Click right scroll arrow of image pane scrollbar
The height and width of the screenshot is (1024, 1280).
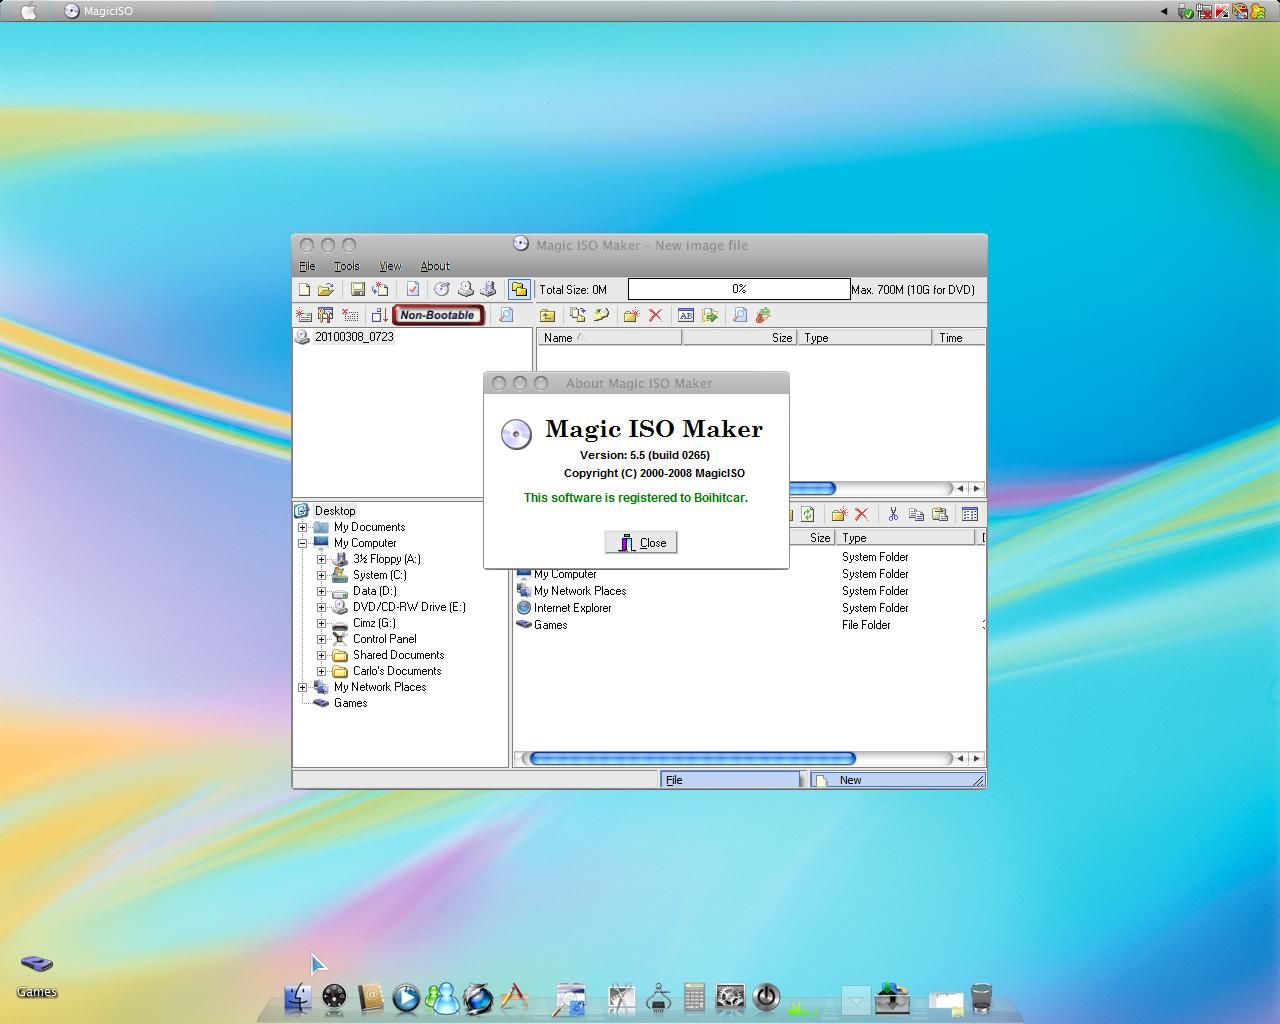pos(977,488)
